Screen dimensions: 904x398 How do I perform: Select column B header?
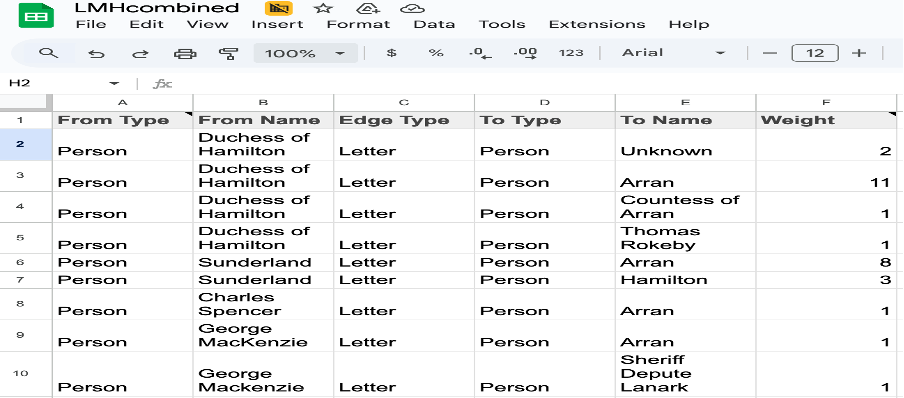coord(263,103)
